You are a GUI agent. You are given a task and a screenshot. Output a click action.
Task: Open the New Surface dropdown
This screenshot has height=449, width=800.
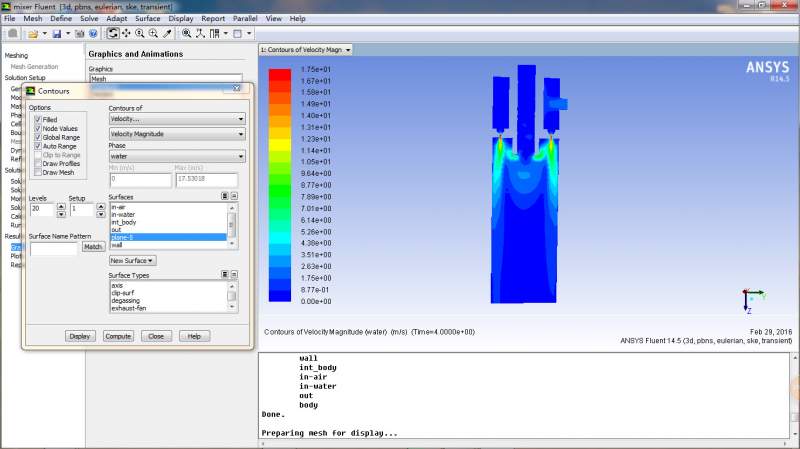(132, 261)
